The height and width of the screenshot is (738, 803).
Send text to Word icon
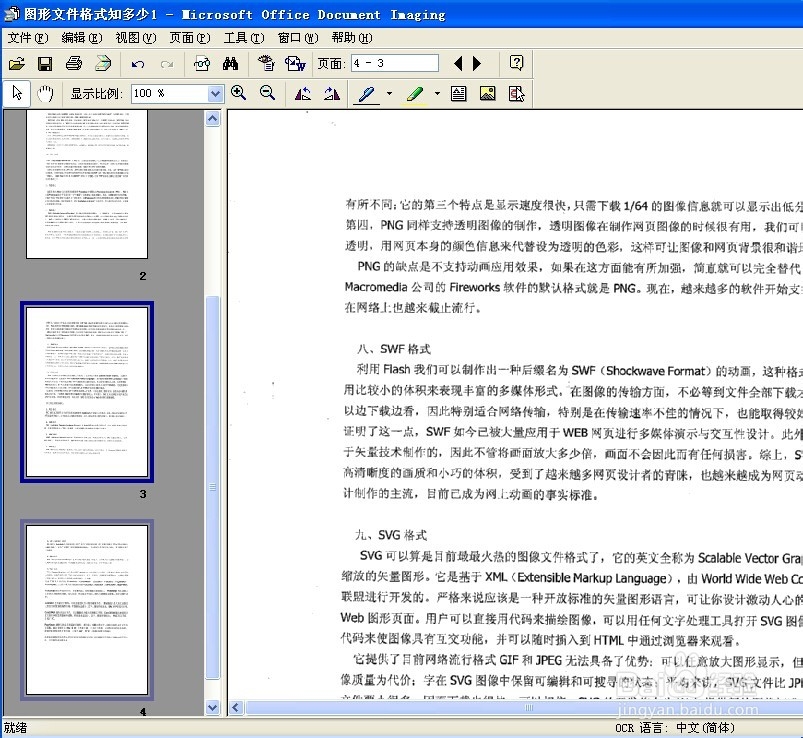(x=295, y=64)
